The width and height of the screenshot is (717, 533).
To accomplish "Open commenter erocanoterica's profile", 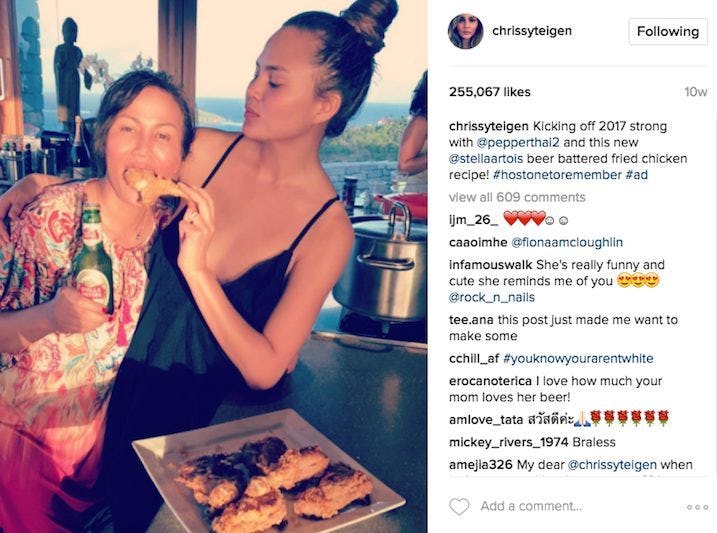I will tap(490, 381).
